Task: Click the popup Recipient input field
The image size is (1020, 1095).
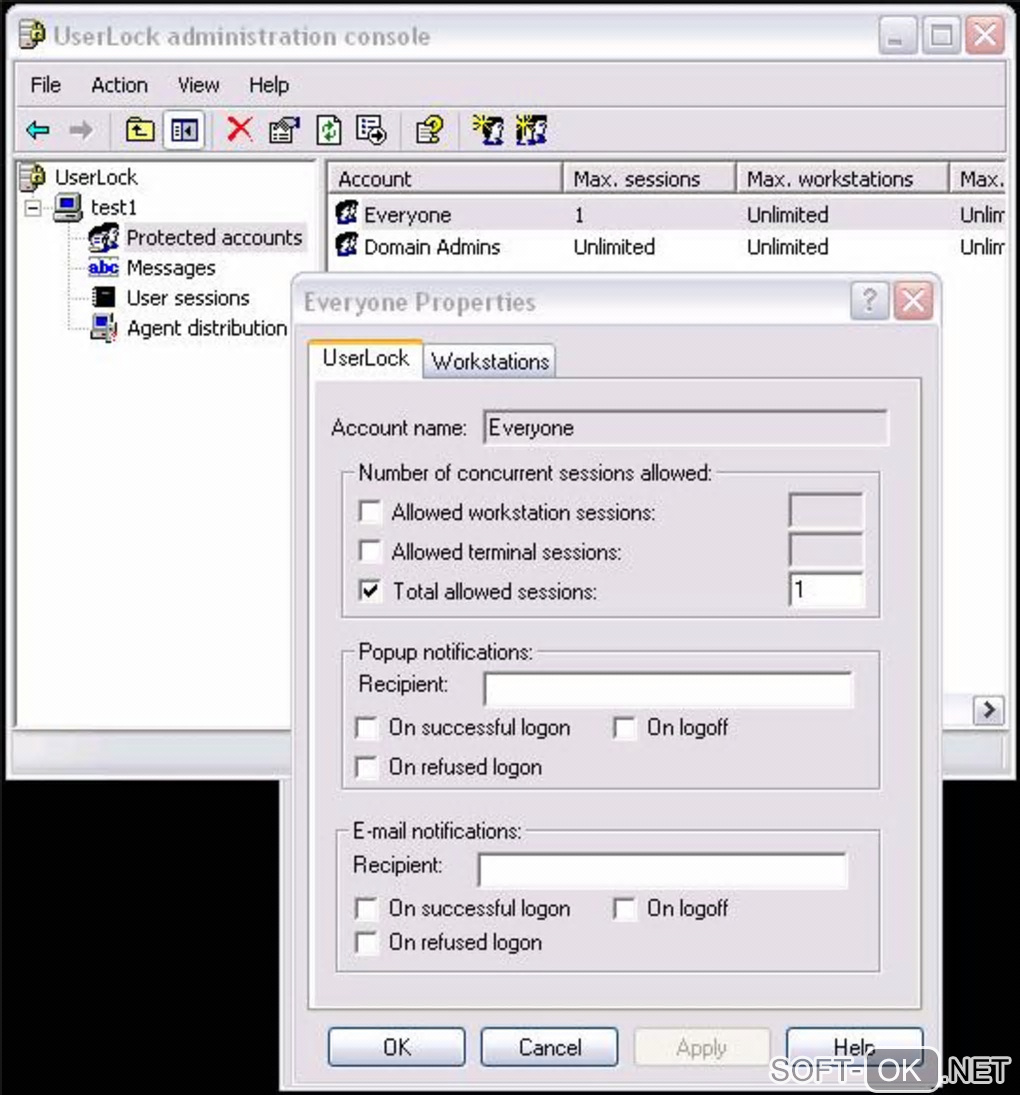Action: pos(667,689)
